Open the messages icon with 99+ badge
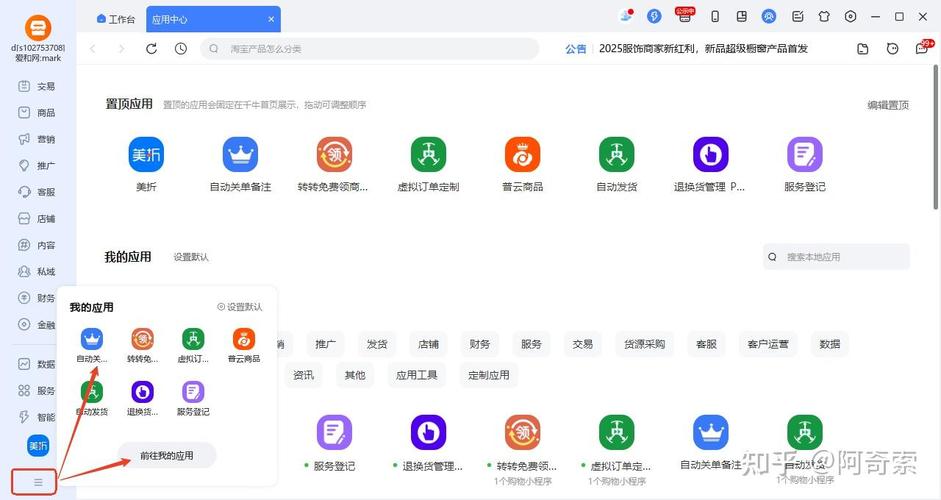Screen dimensions: 941x500 click(x=923, y=48)
